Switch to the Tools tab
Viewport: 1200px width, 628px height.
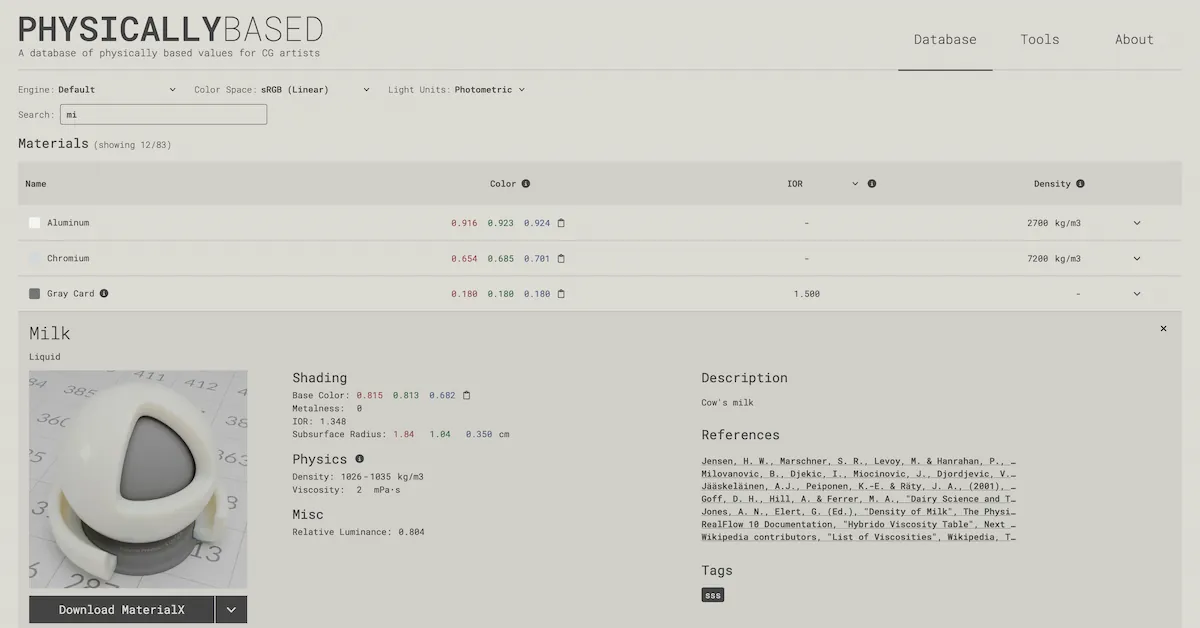1039,39
